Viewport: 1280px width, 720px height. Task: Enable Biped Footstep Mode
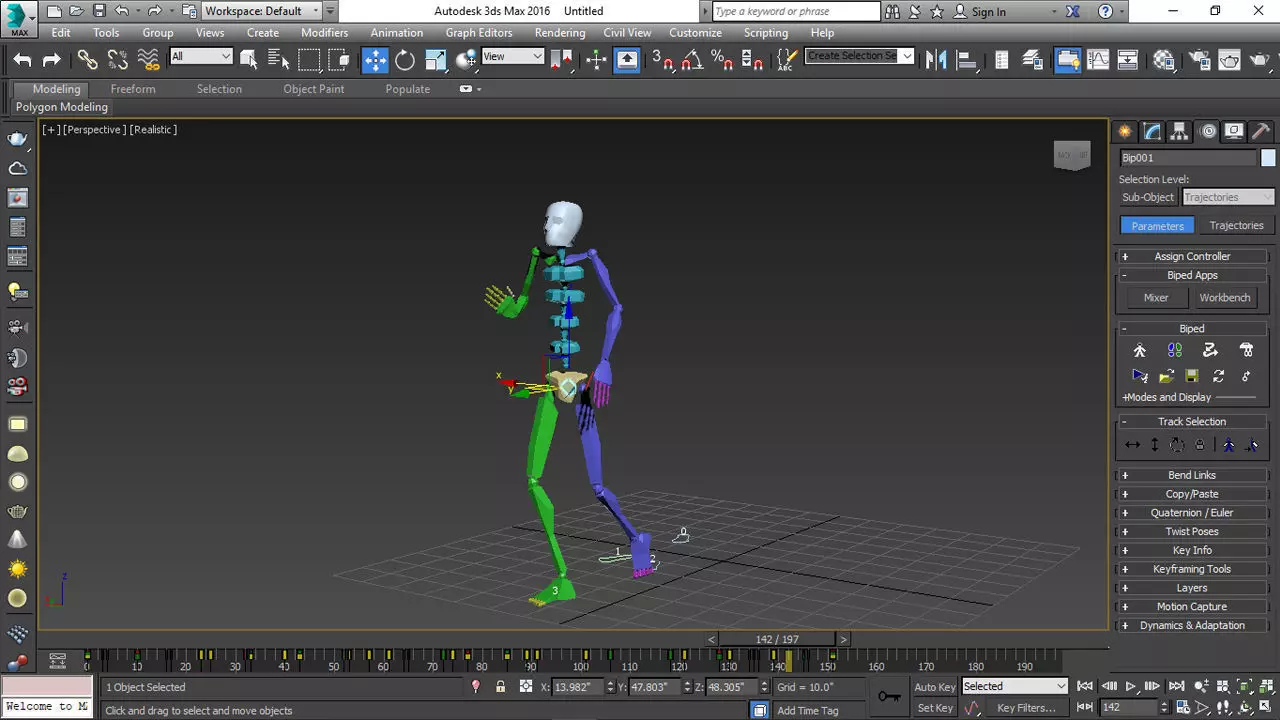click(x=1175, y=350)
